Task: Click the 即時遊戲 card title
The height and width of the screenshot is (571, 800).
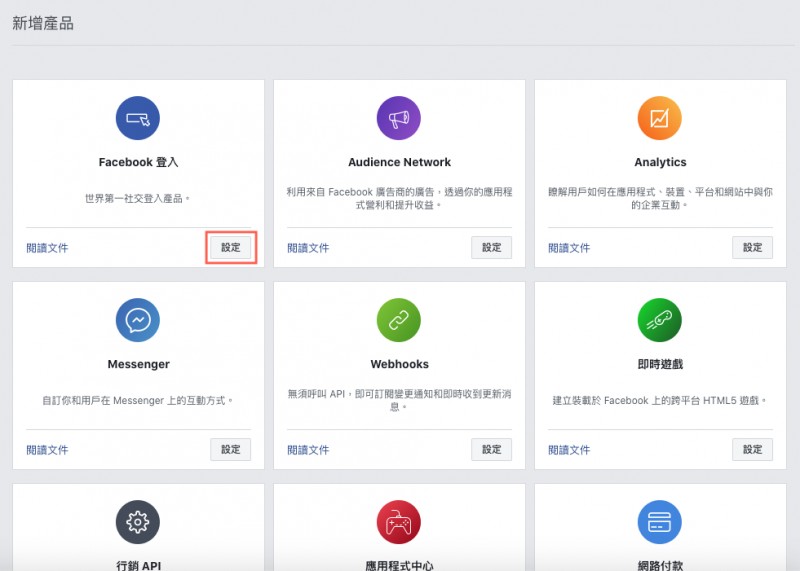Action: click(x=660, y=364)
